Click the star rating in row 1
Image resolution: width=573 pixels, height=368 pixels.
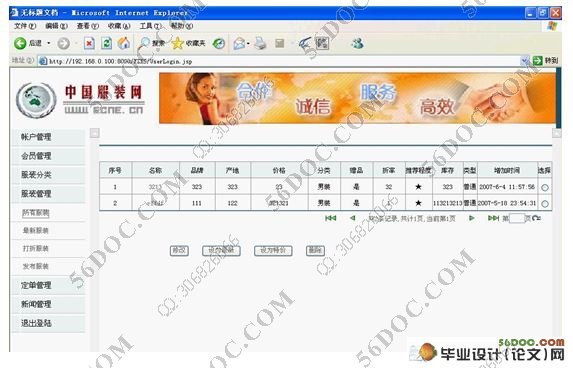(x=418, y=187)
